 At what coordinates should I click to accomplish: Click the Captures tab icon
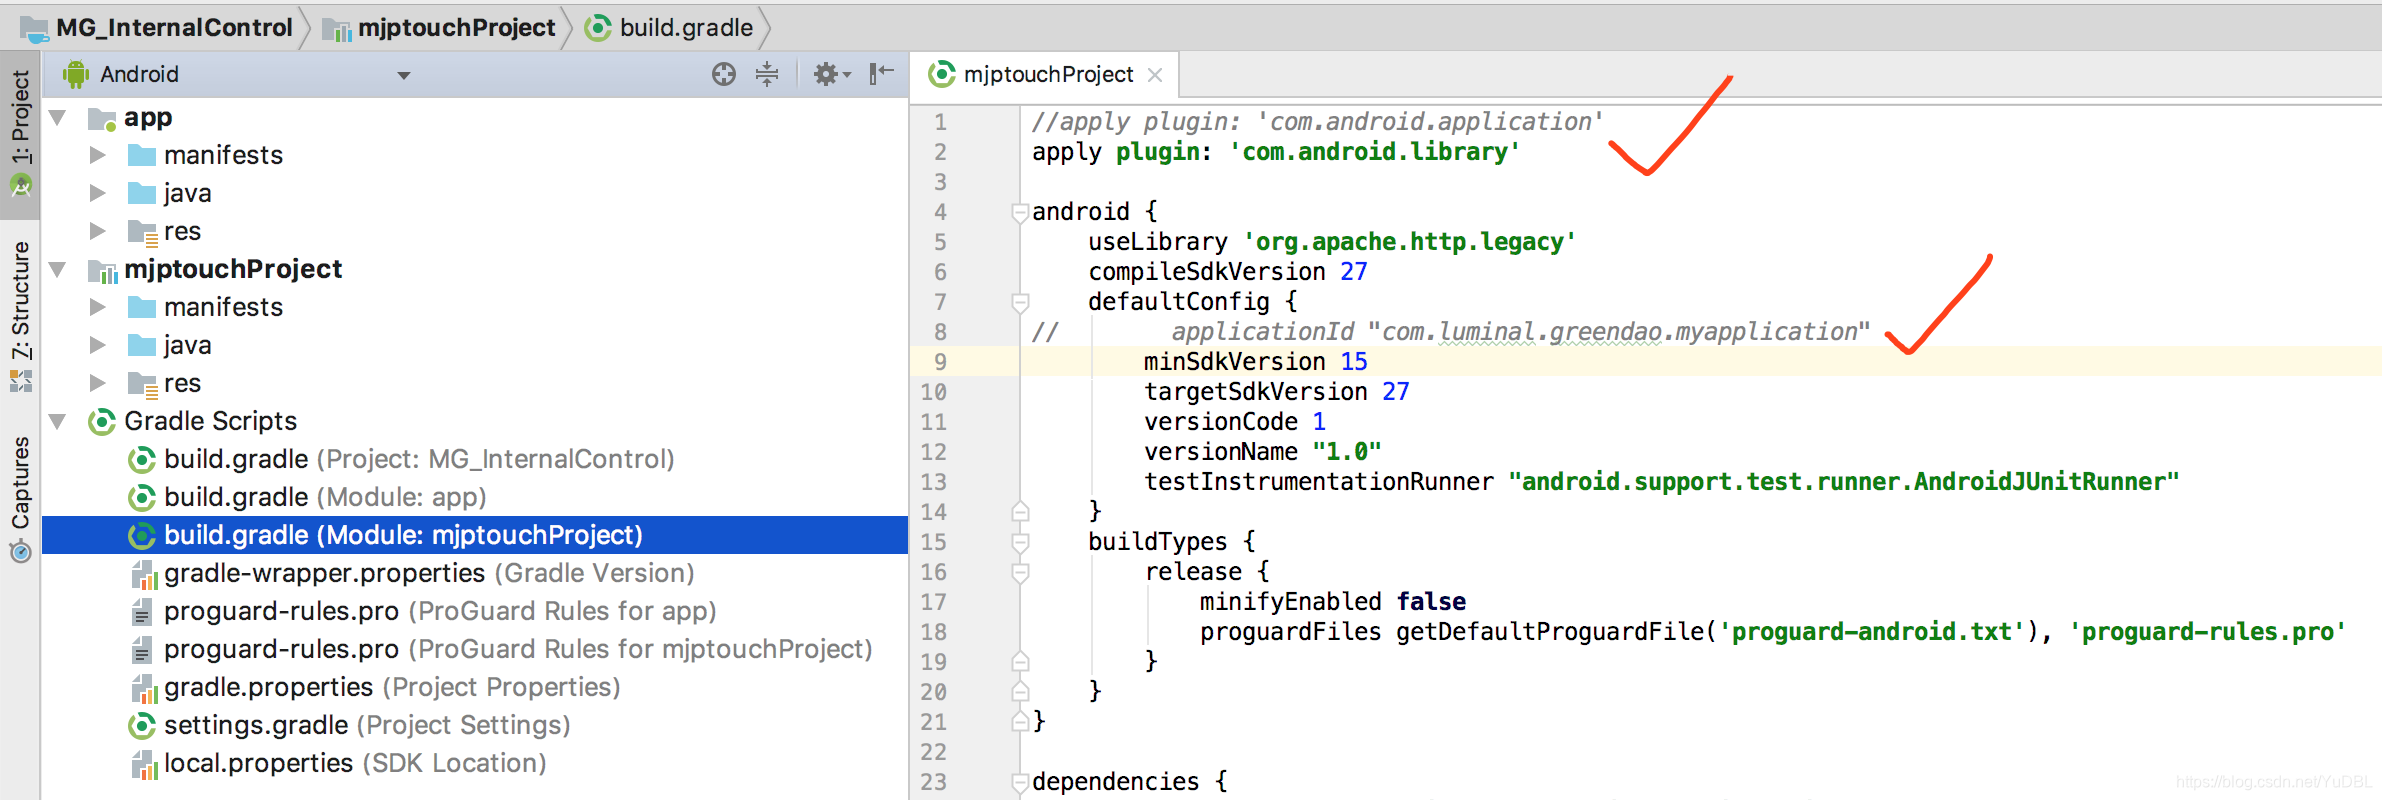click(x=20, y=552)
